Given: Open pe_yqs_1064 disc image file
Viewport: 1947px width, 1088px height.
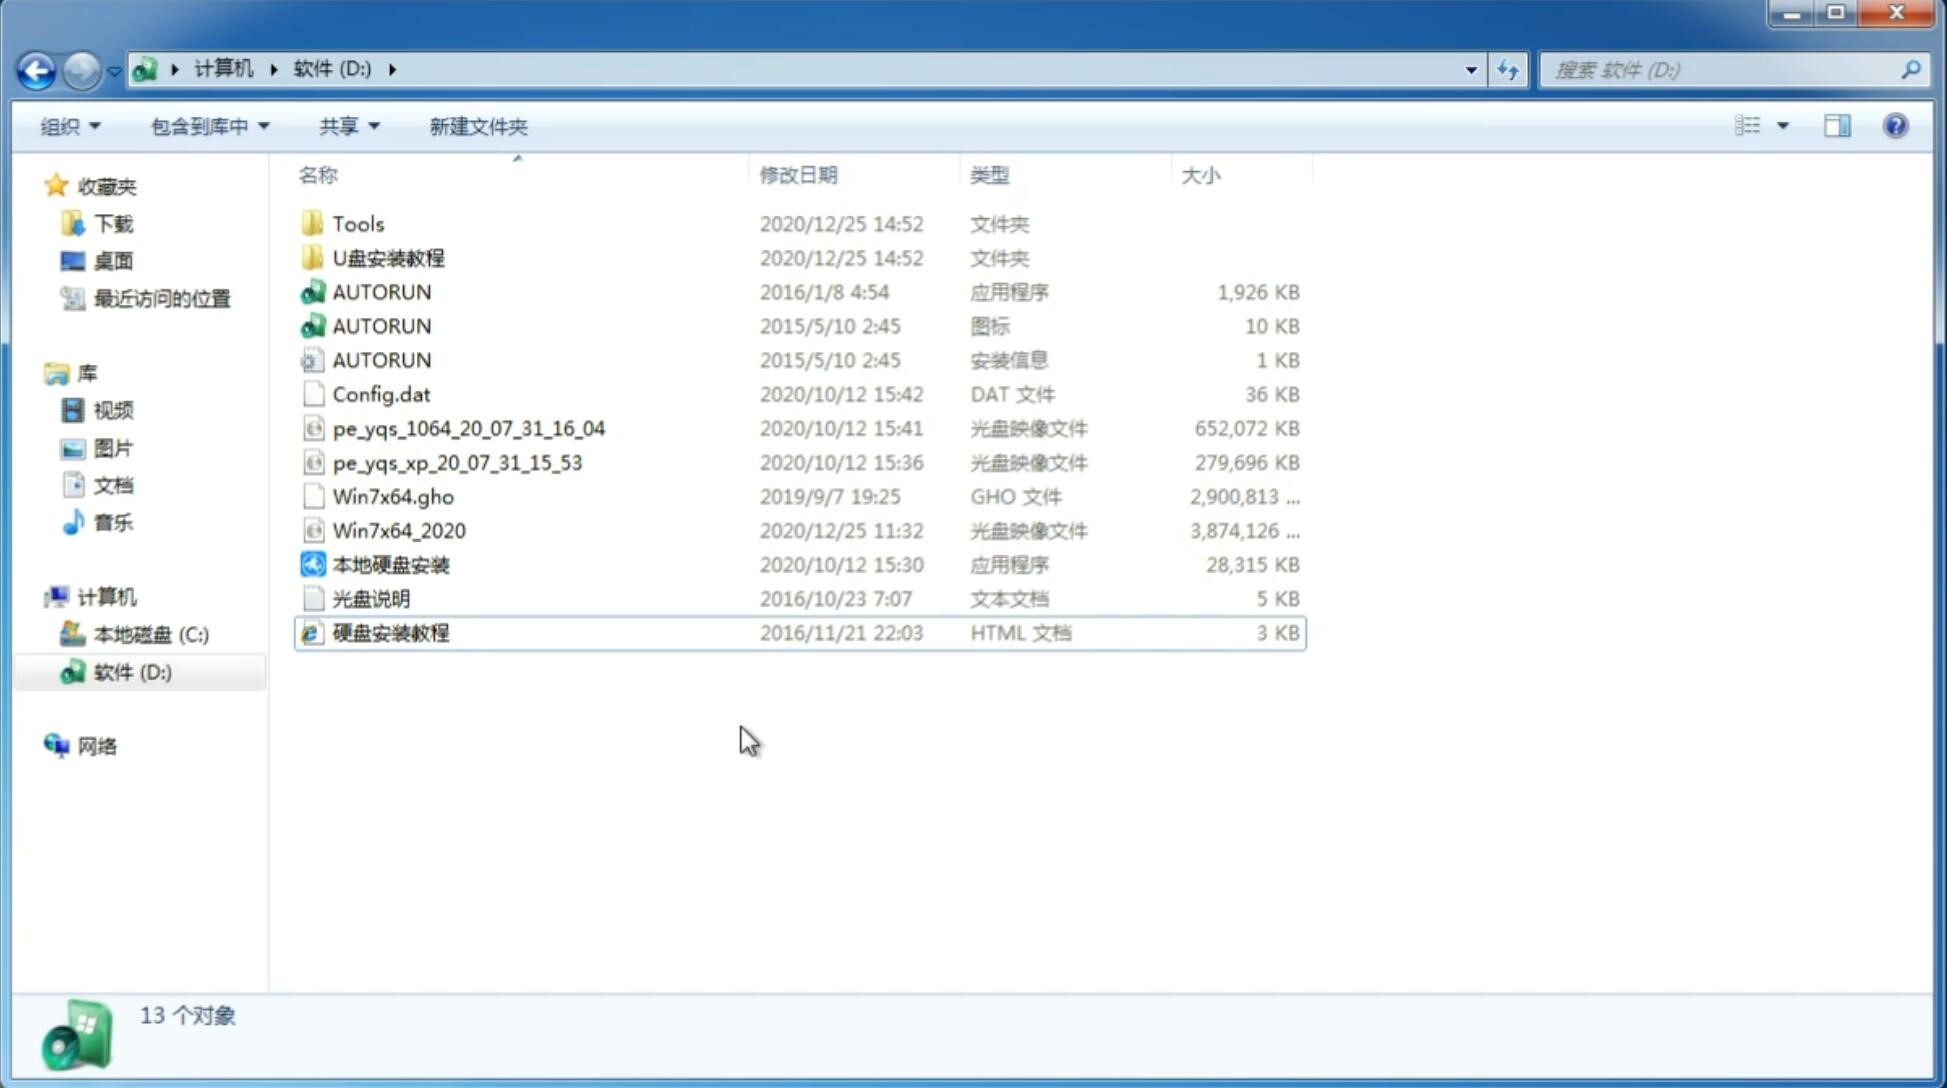Looking at the screenshot, I should pos(468,428).
